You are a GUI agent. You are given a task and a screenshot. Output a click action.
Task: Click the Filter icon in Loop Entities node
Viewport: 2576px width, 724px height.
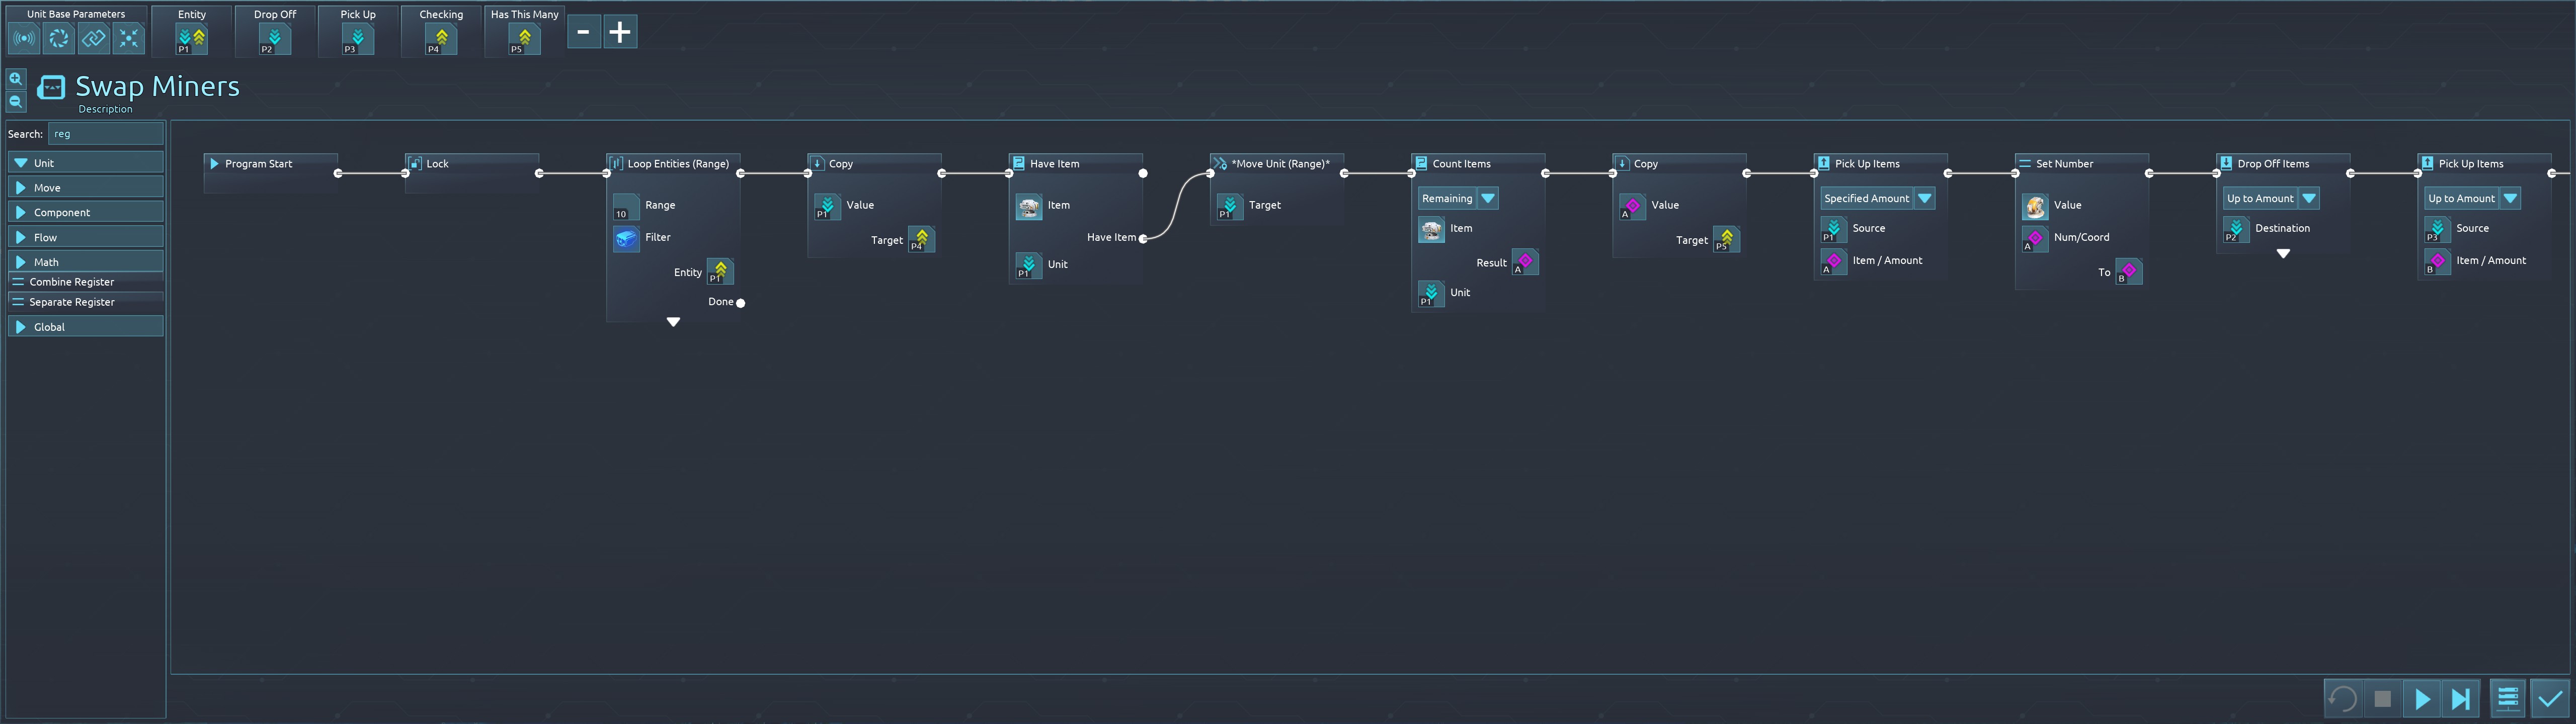(626, 238)
